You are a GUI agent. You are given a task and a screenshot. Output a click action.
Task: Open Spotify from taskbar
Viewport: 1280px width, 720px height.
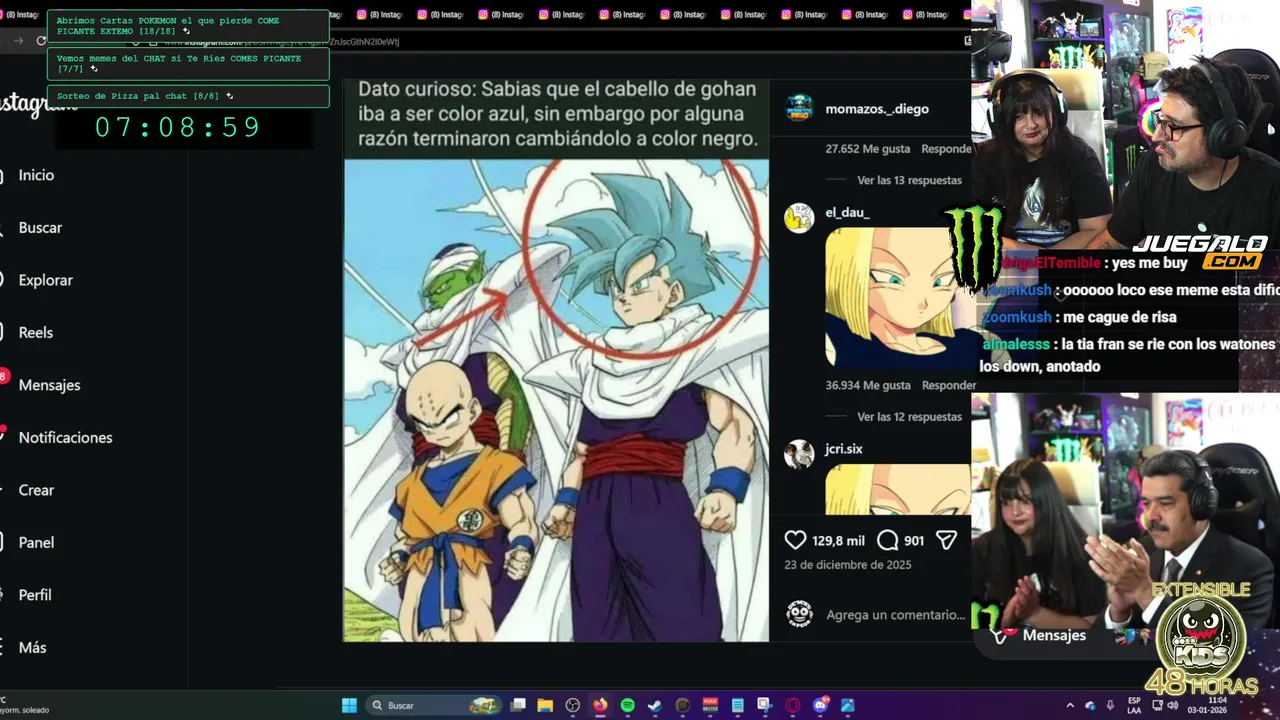627,705
